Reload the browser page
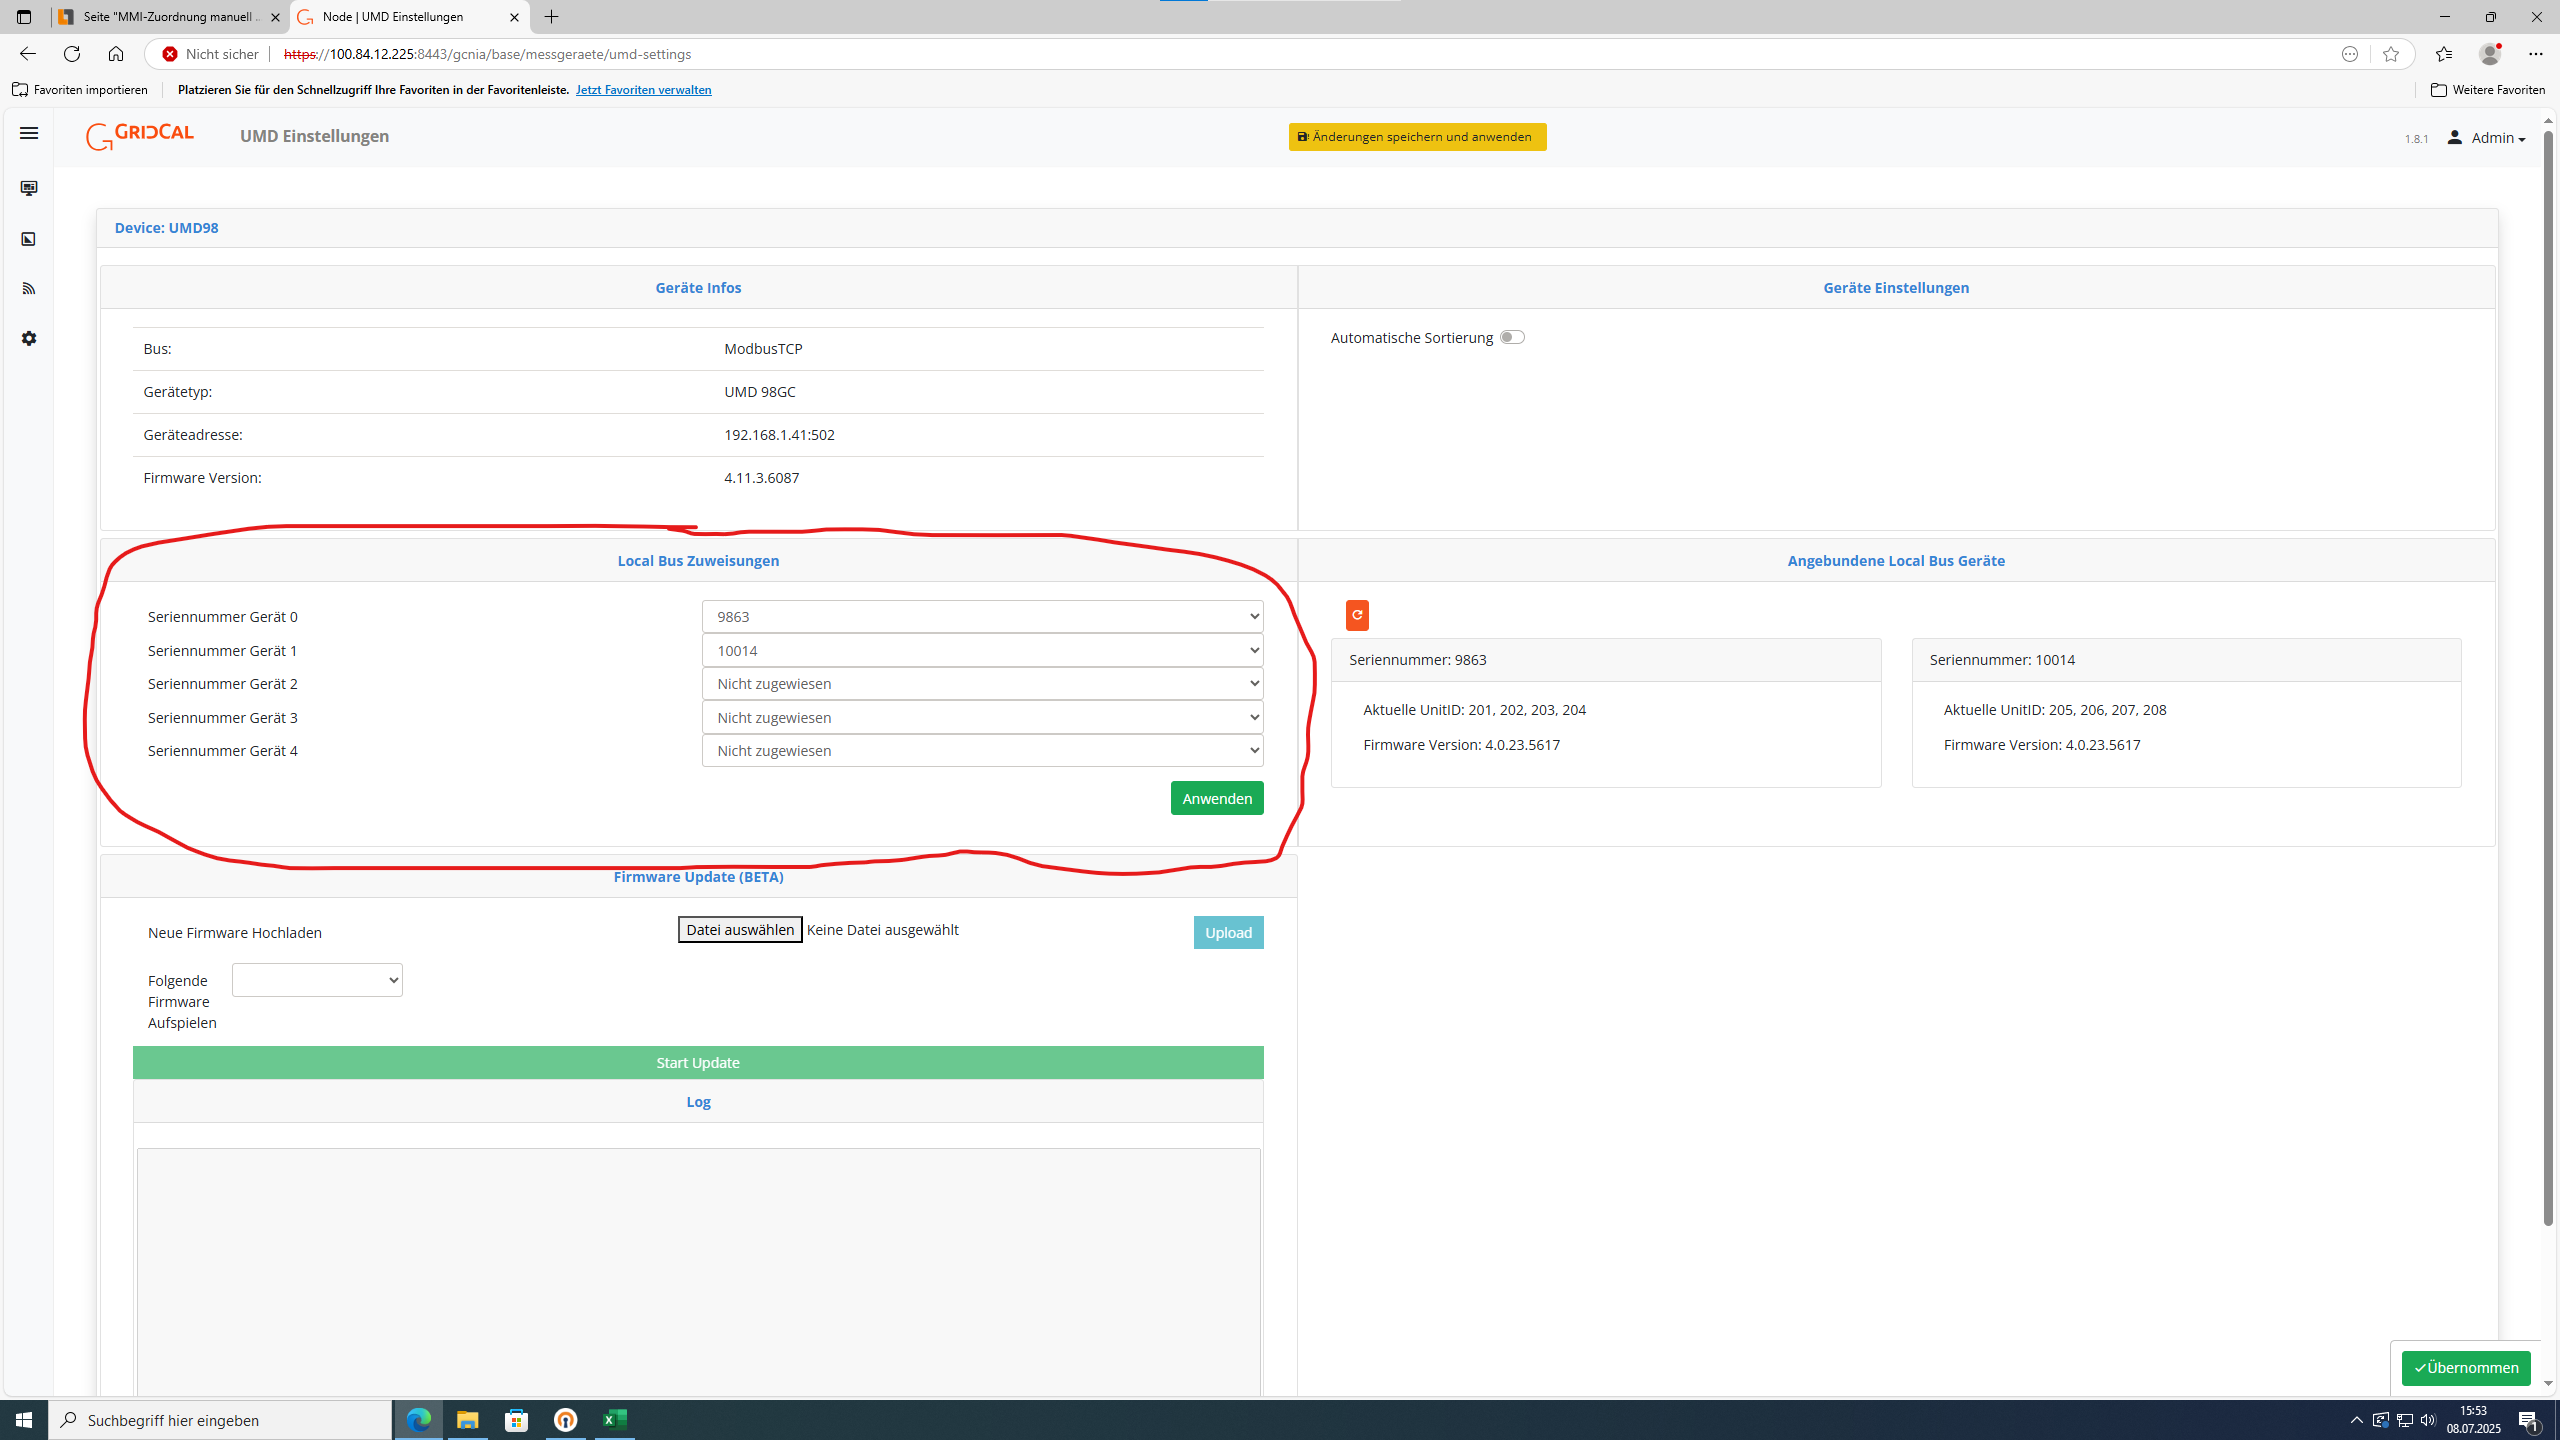 tap(72, 54)
